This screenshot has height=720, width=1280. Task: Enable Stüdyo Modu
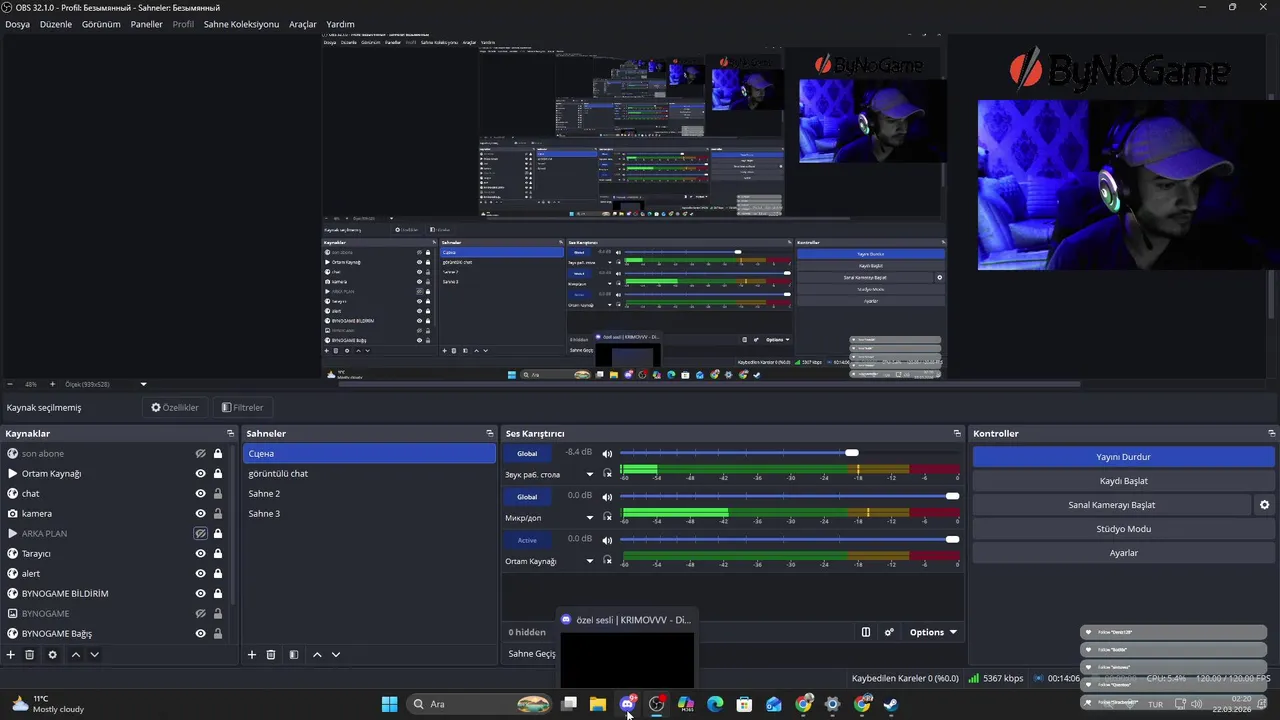click(1124, 529)
